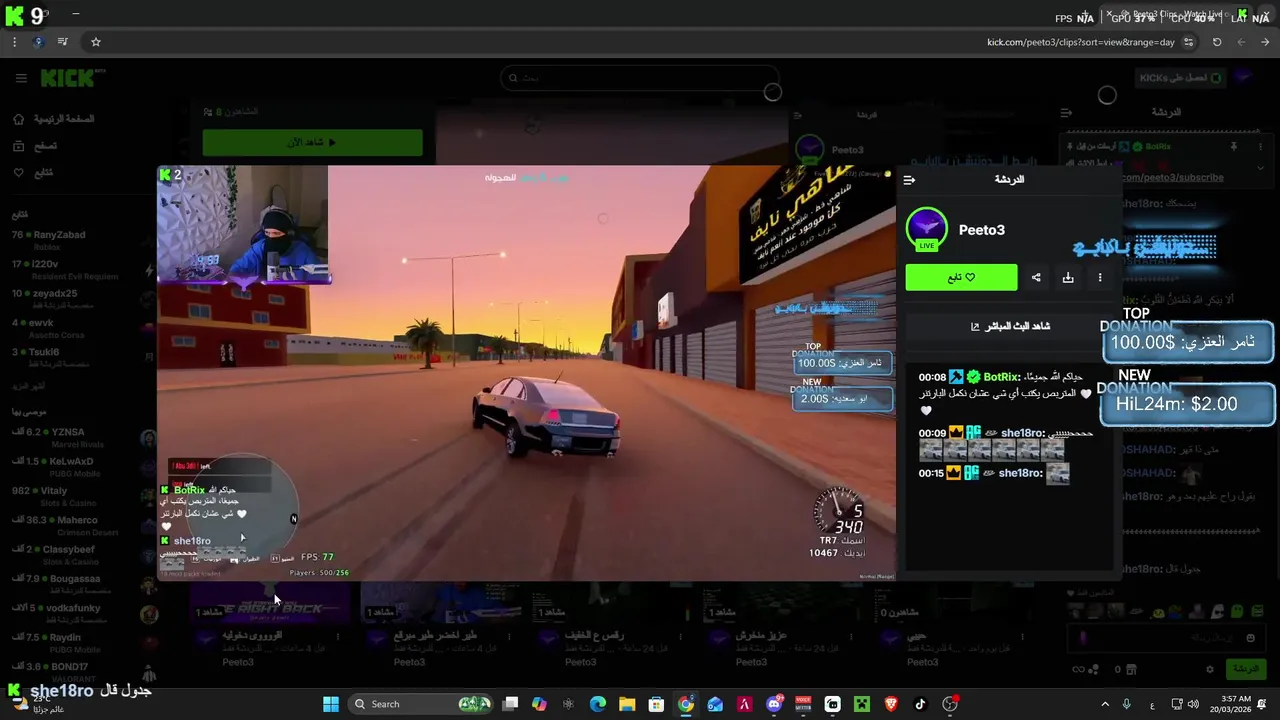
Task: Open Task View from taskbar
Action: 510,704
